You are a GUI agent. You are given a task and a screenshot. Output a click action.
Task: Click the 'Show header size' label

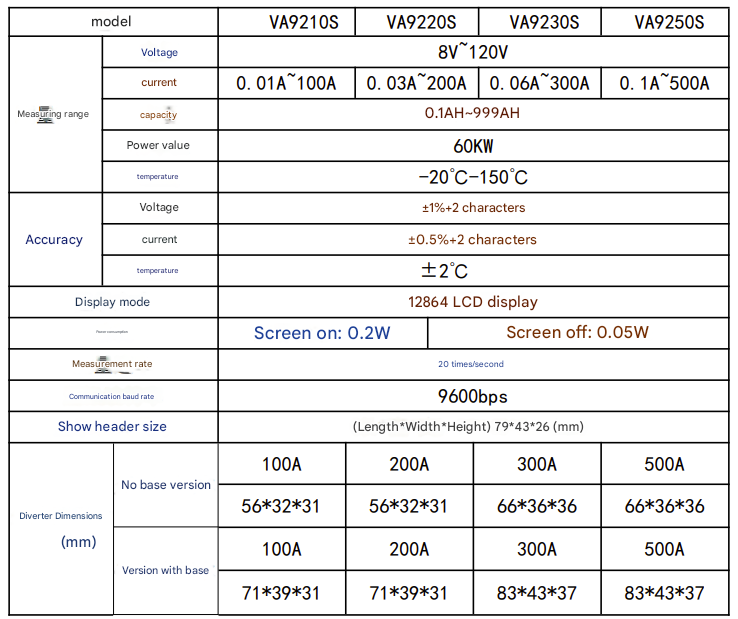pos(112,426)
